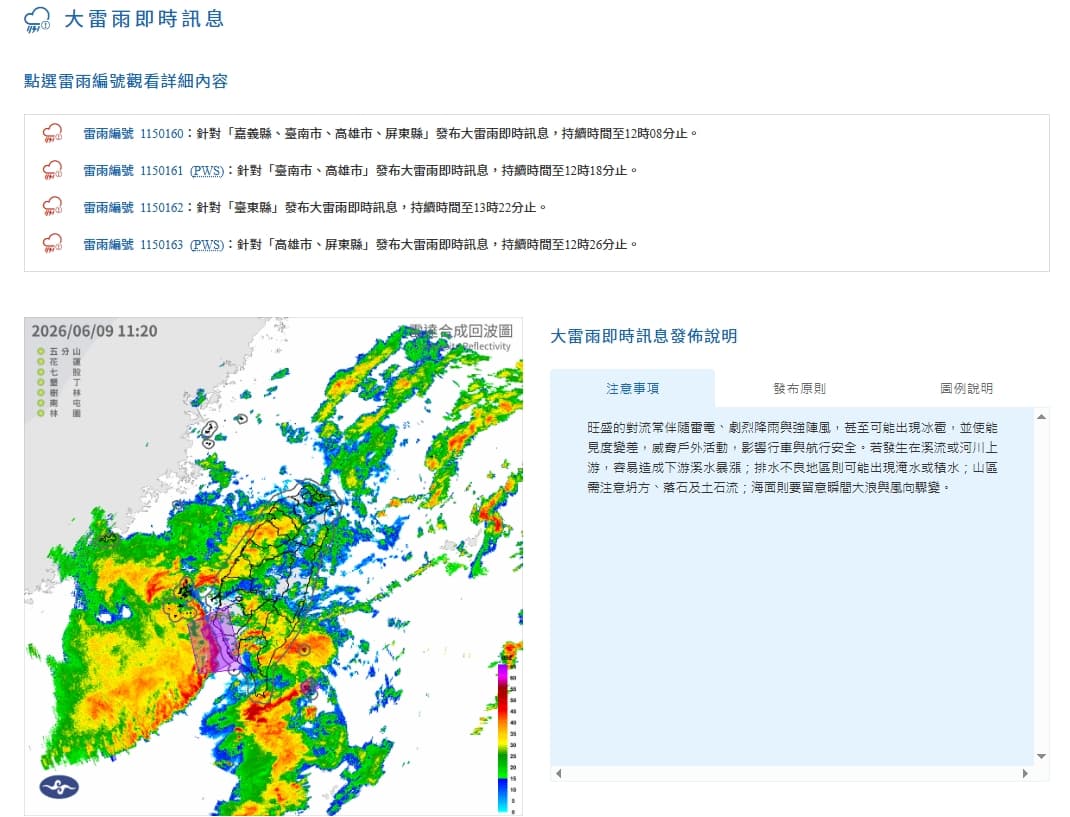Click the scroll-right arrow below the notes panel
This screenshot has height=817, width=1070.
click(x=1025, y=773)
